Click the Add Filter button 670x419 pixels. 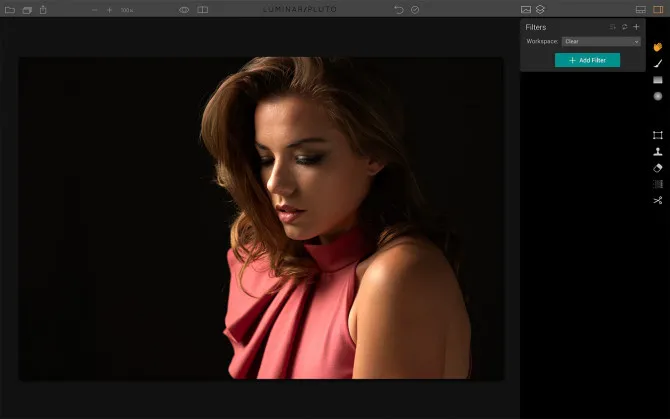pos(587,60)
